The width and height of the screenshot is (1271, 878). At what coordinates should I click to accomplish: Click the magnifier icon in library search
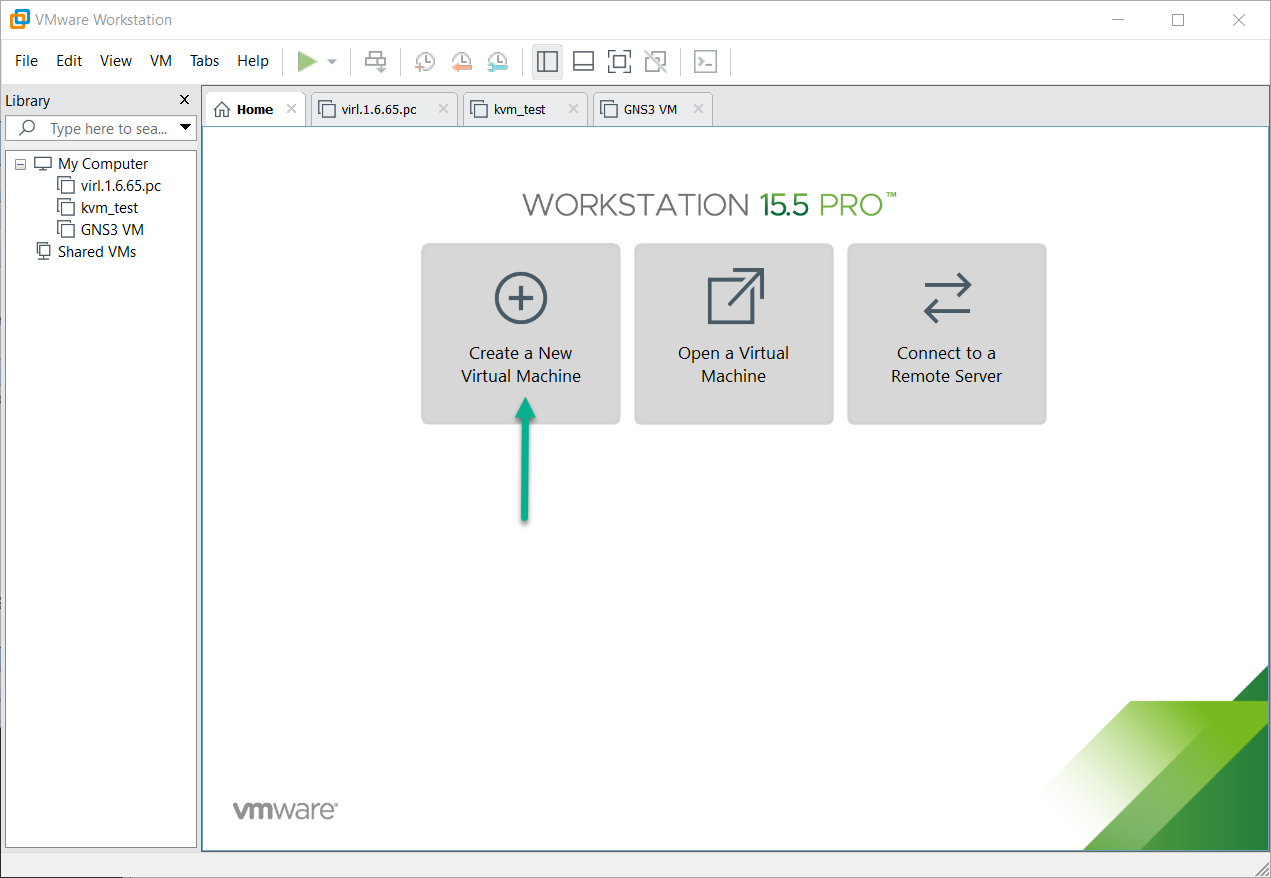coord(27,128)
